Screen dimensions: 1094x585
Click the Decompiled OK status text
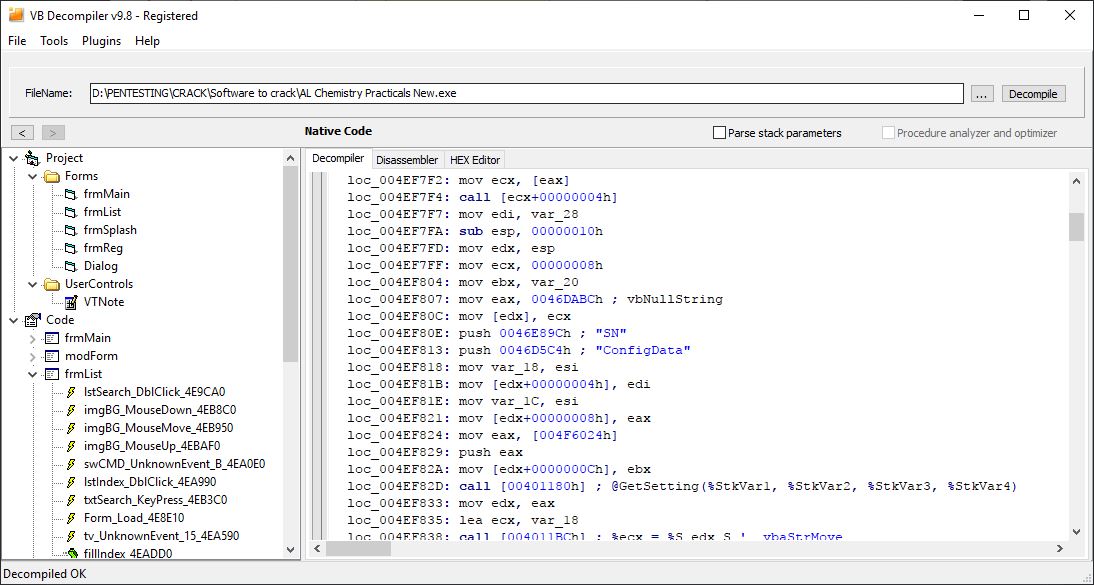click(x=45, y=574)
